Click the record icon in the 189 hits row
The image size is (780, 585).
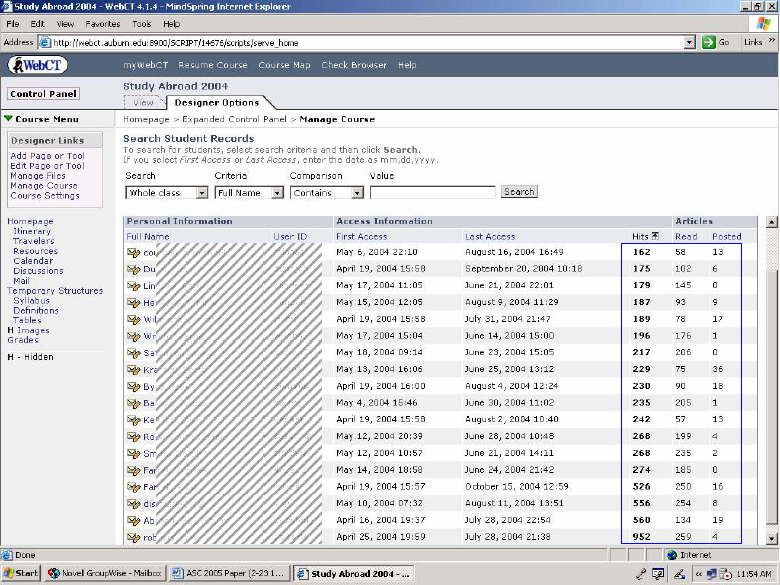click(x=133, y=319)
